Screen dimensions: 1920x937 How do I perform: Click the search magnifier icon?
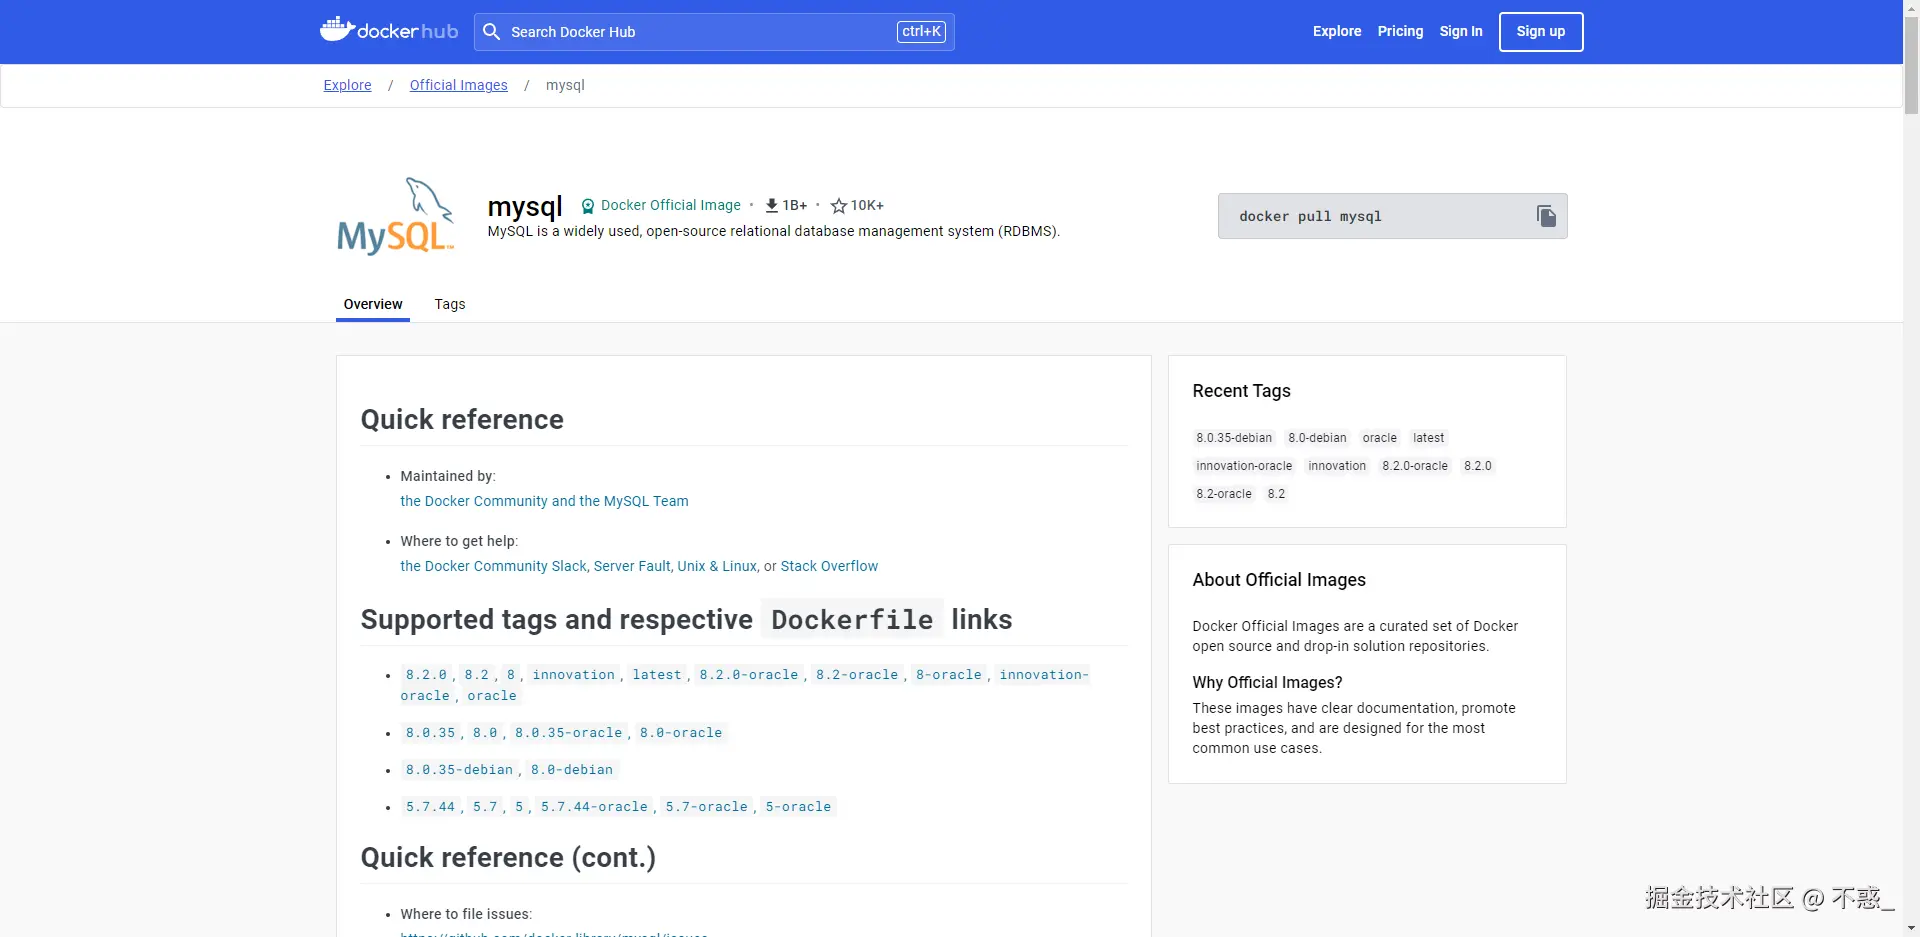pos(491,32)
